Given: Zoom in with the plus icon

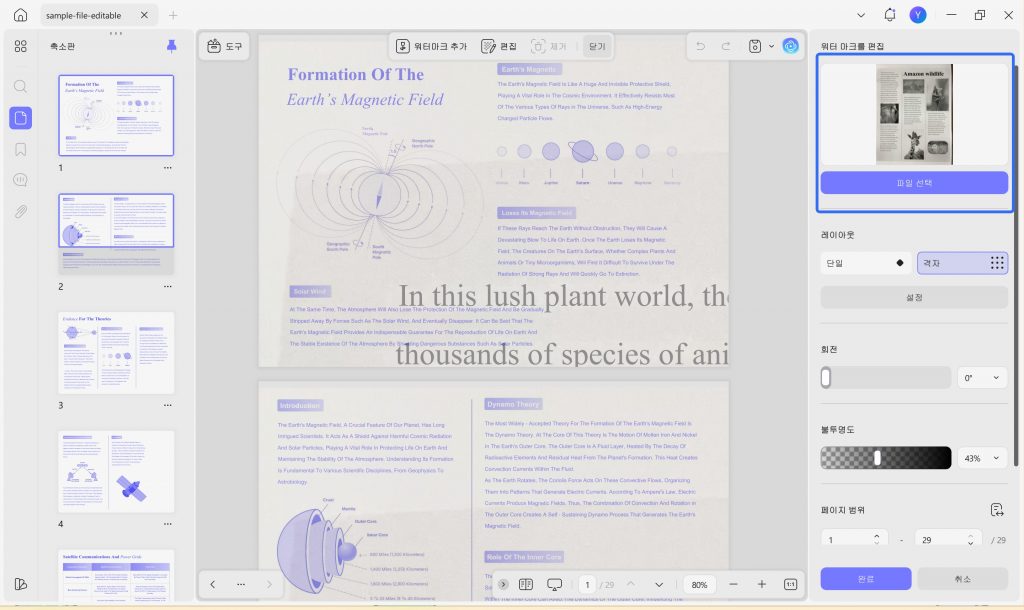Looking at the screenshot, I should tap(761, 584).
